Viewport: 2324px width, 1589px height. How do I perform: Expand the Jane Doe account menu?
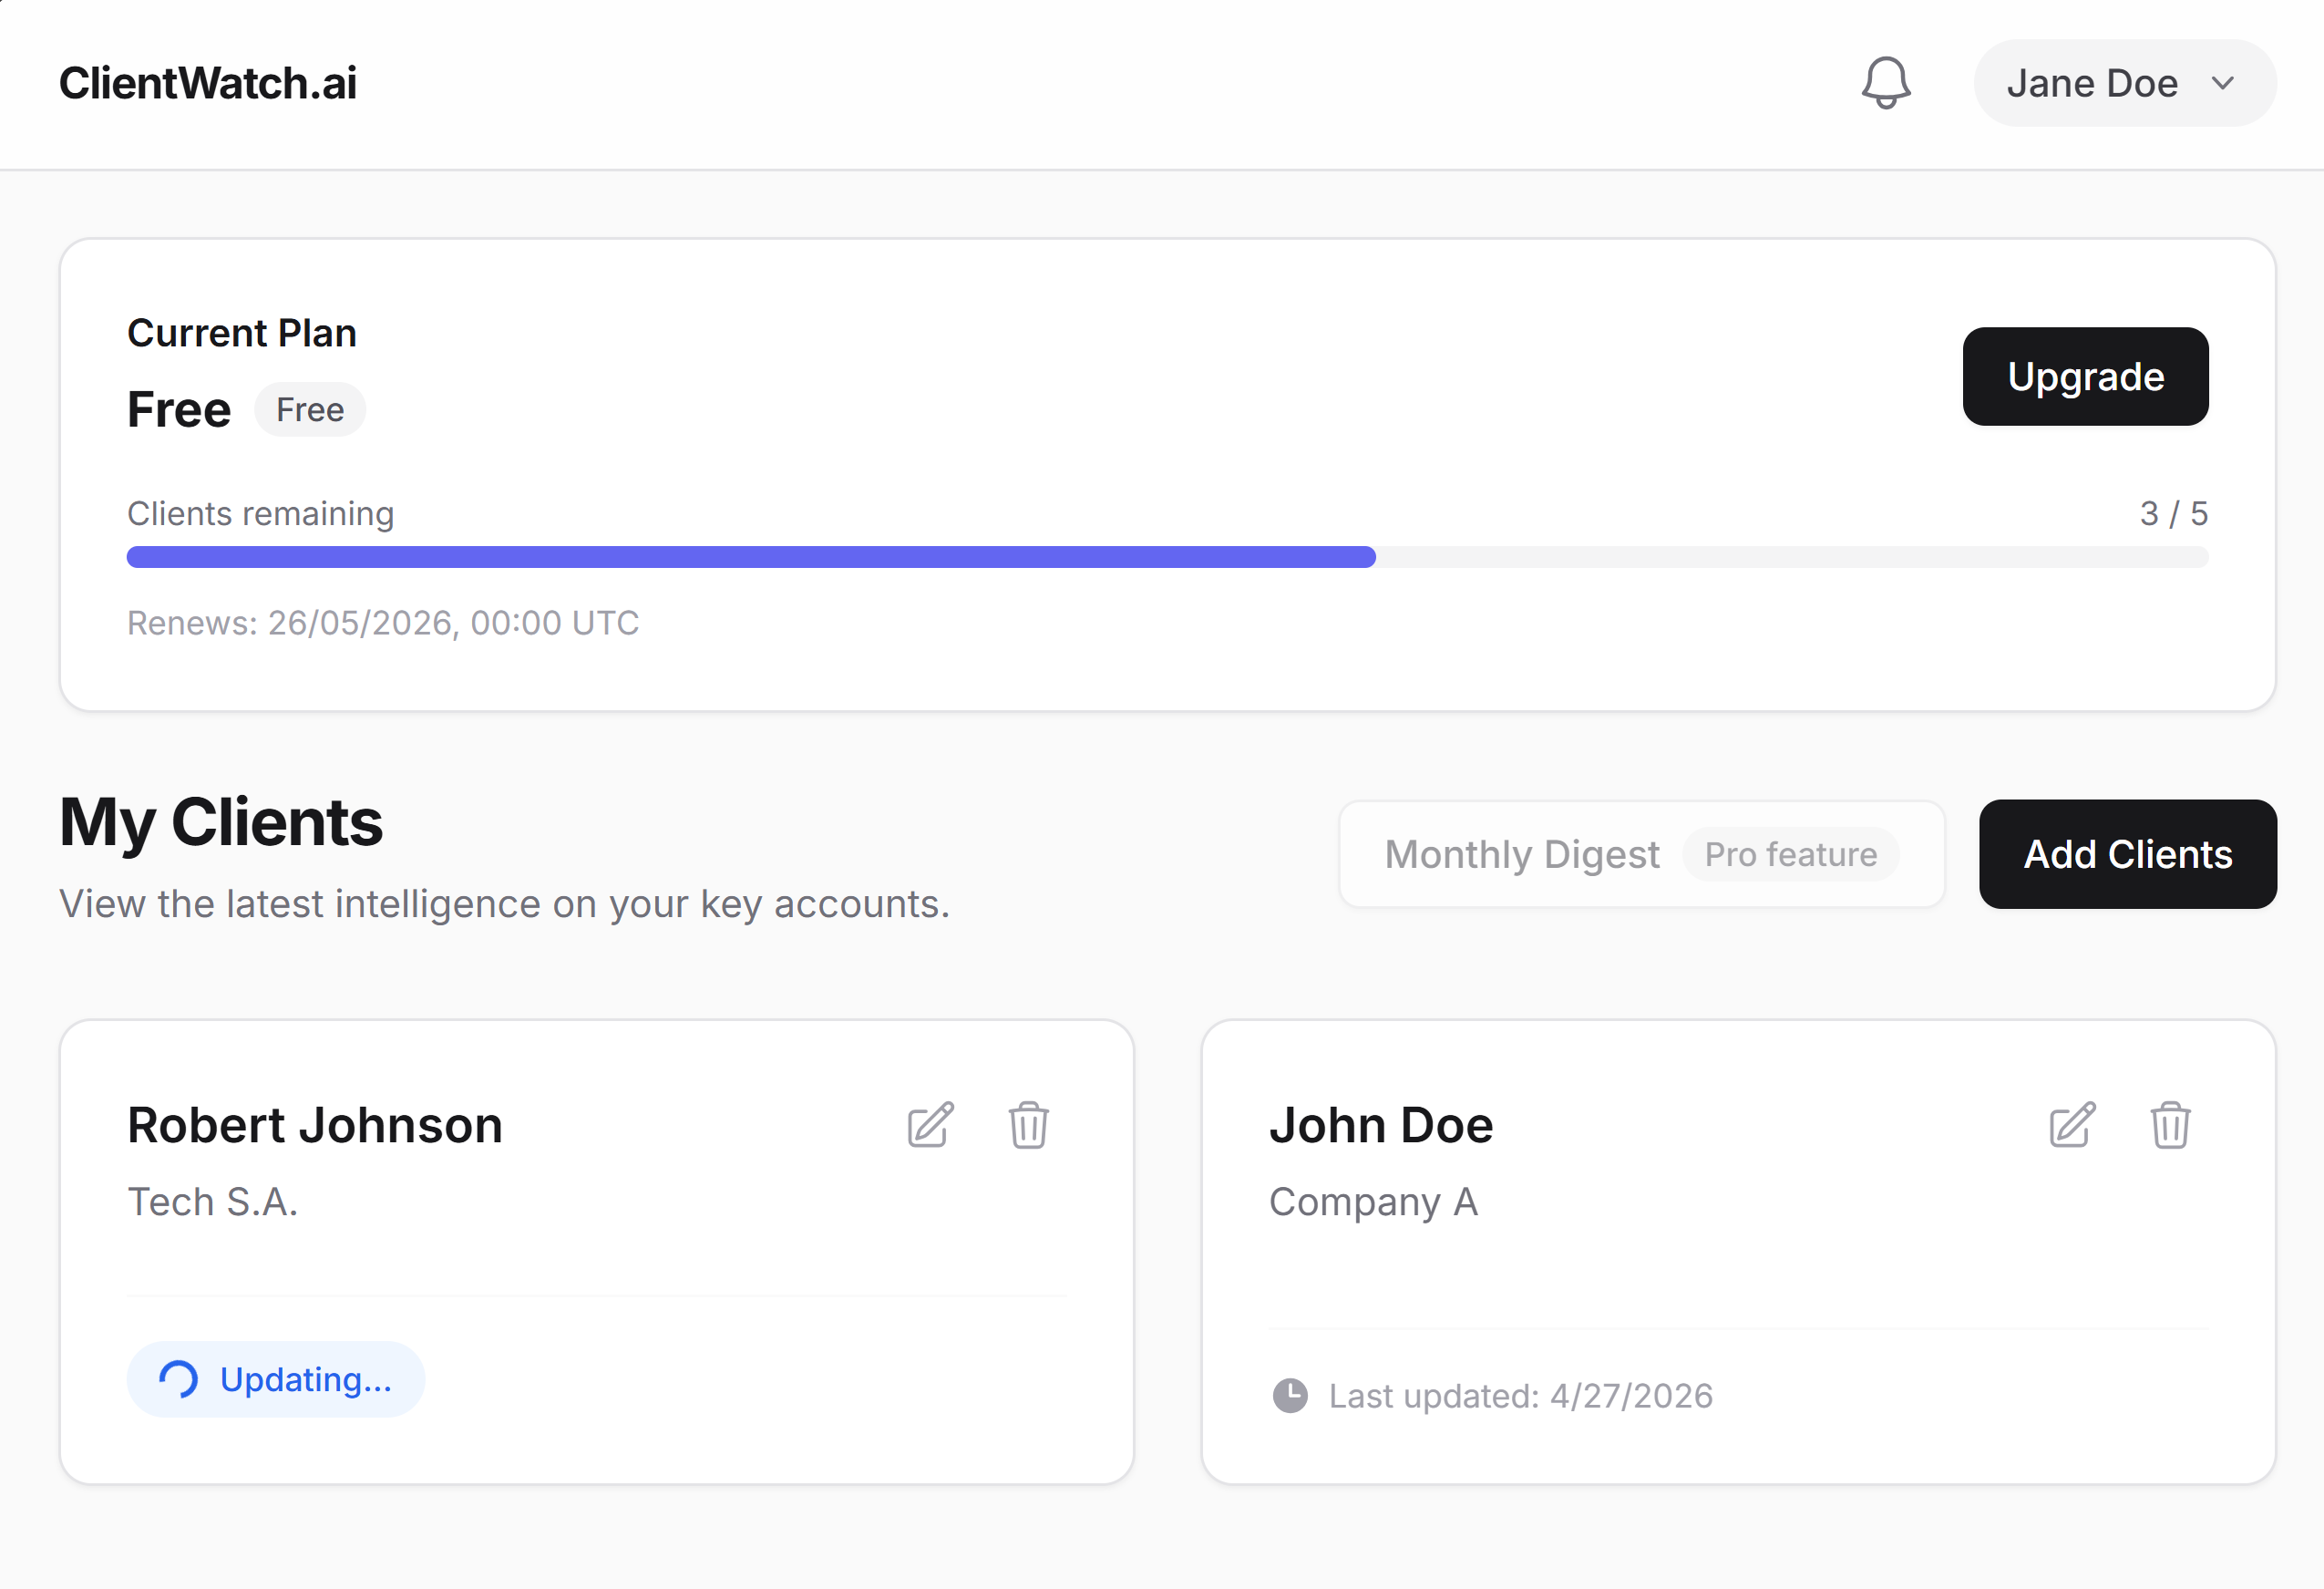[x=2125, y=83]
